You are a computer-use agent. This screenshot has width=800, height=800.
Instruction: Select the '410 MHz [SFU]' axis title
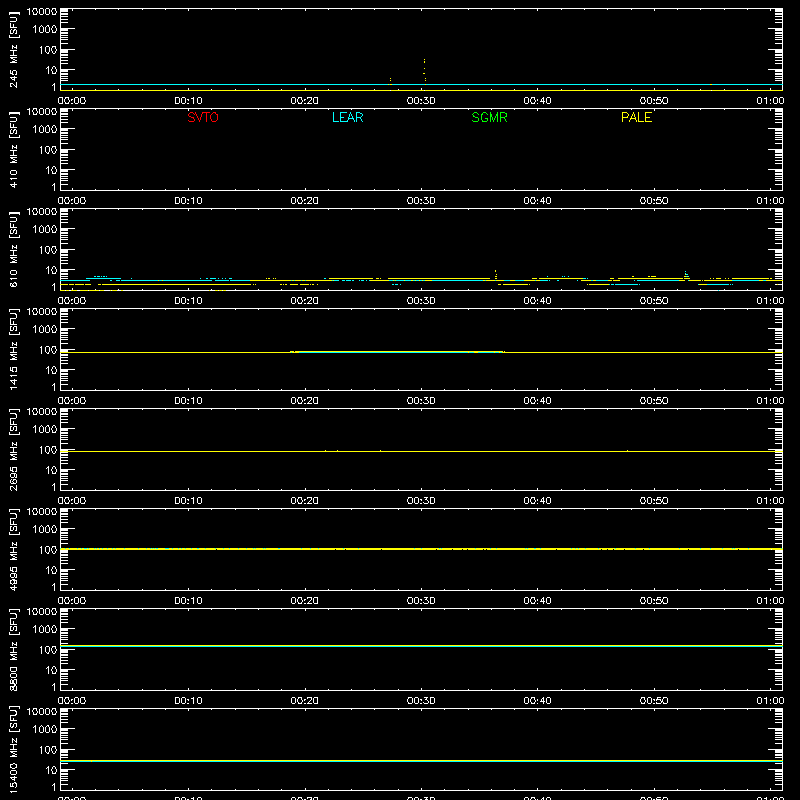coord(14,150)
